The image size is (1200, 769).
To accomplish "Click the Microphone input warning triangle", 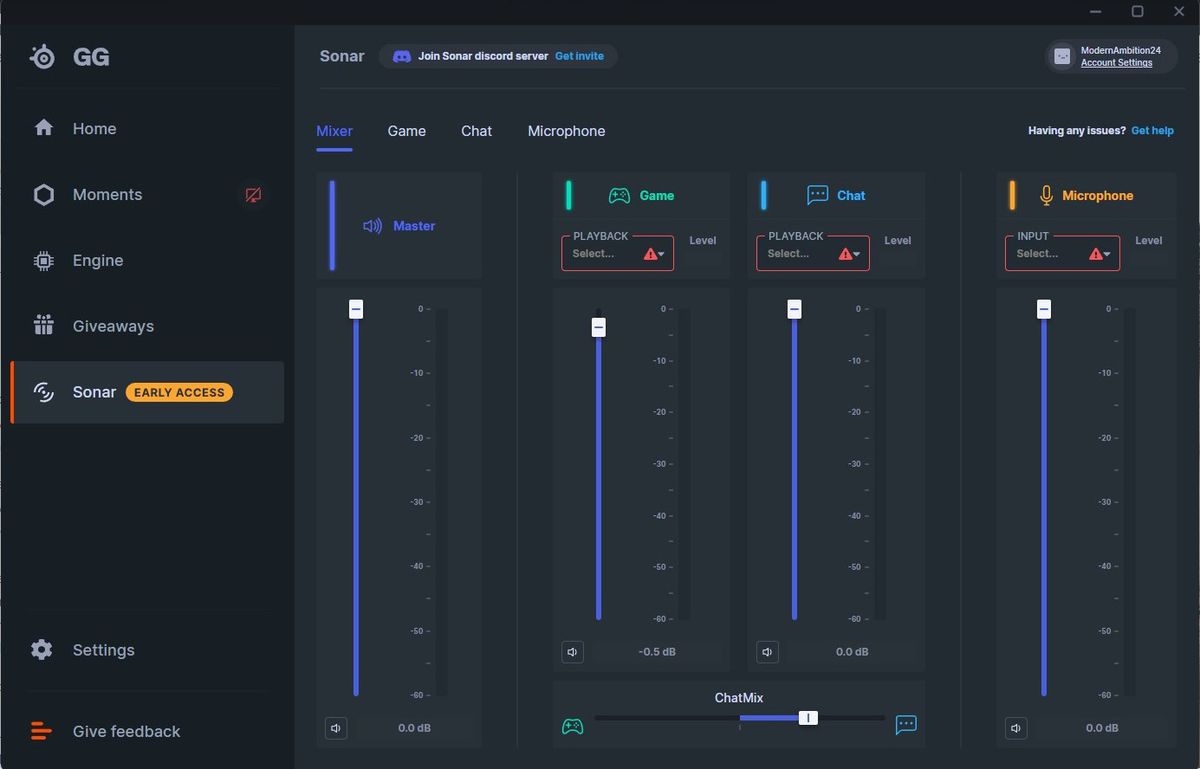I will pos(1095,254).
